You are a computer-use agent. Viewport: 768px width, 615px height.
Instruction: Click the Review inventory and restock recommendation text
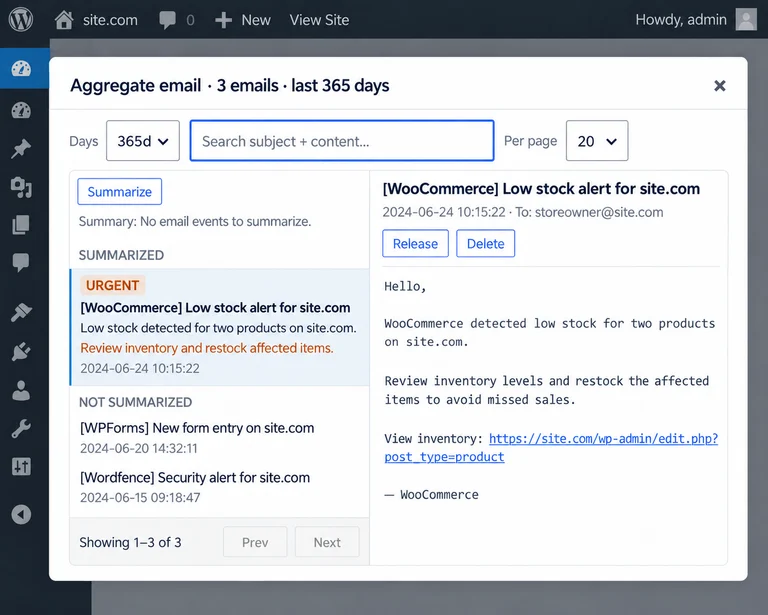pyautogui.click(x=207, y=348)
